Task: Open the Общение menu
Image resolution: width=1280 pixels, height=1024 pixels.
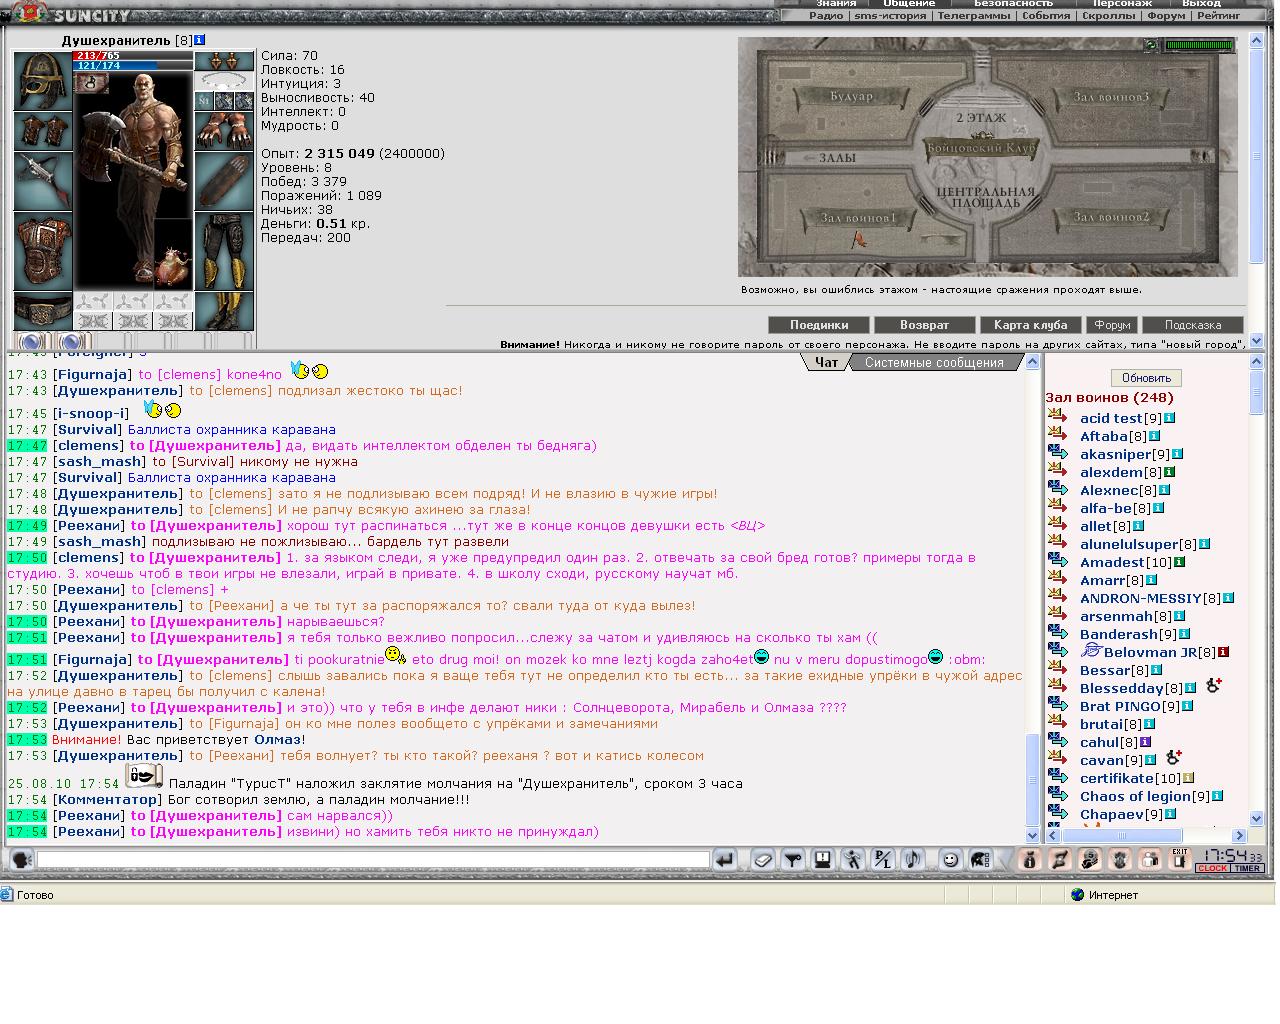Action: [x=909, y=4]
